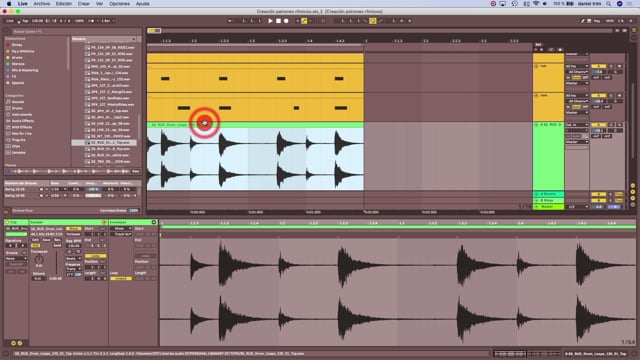
Task: Toggle the clip Loop button
Action: tap(96, 256)
